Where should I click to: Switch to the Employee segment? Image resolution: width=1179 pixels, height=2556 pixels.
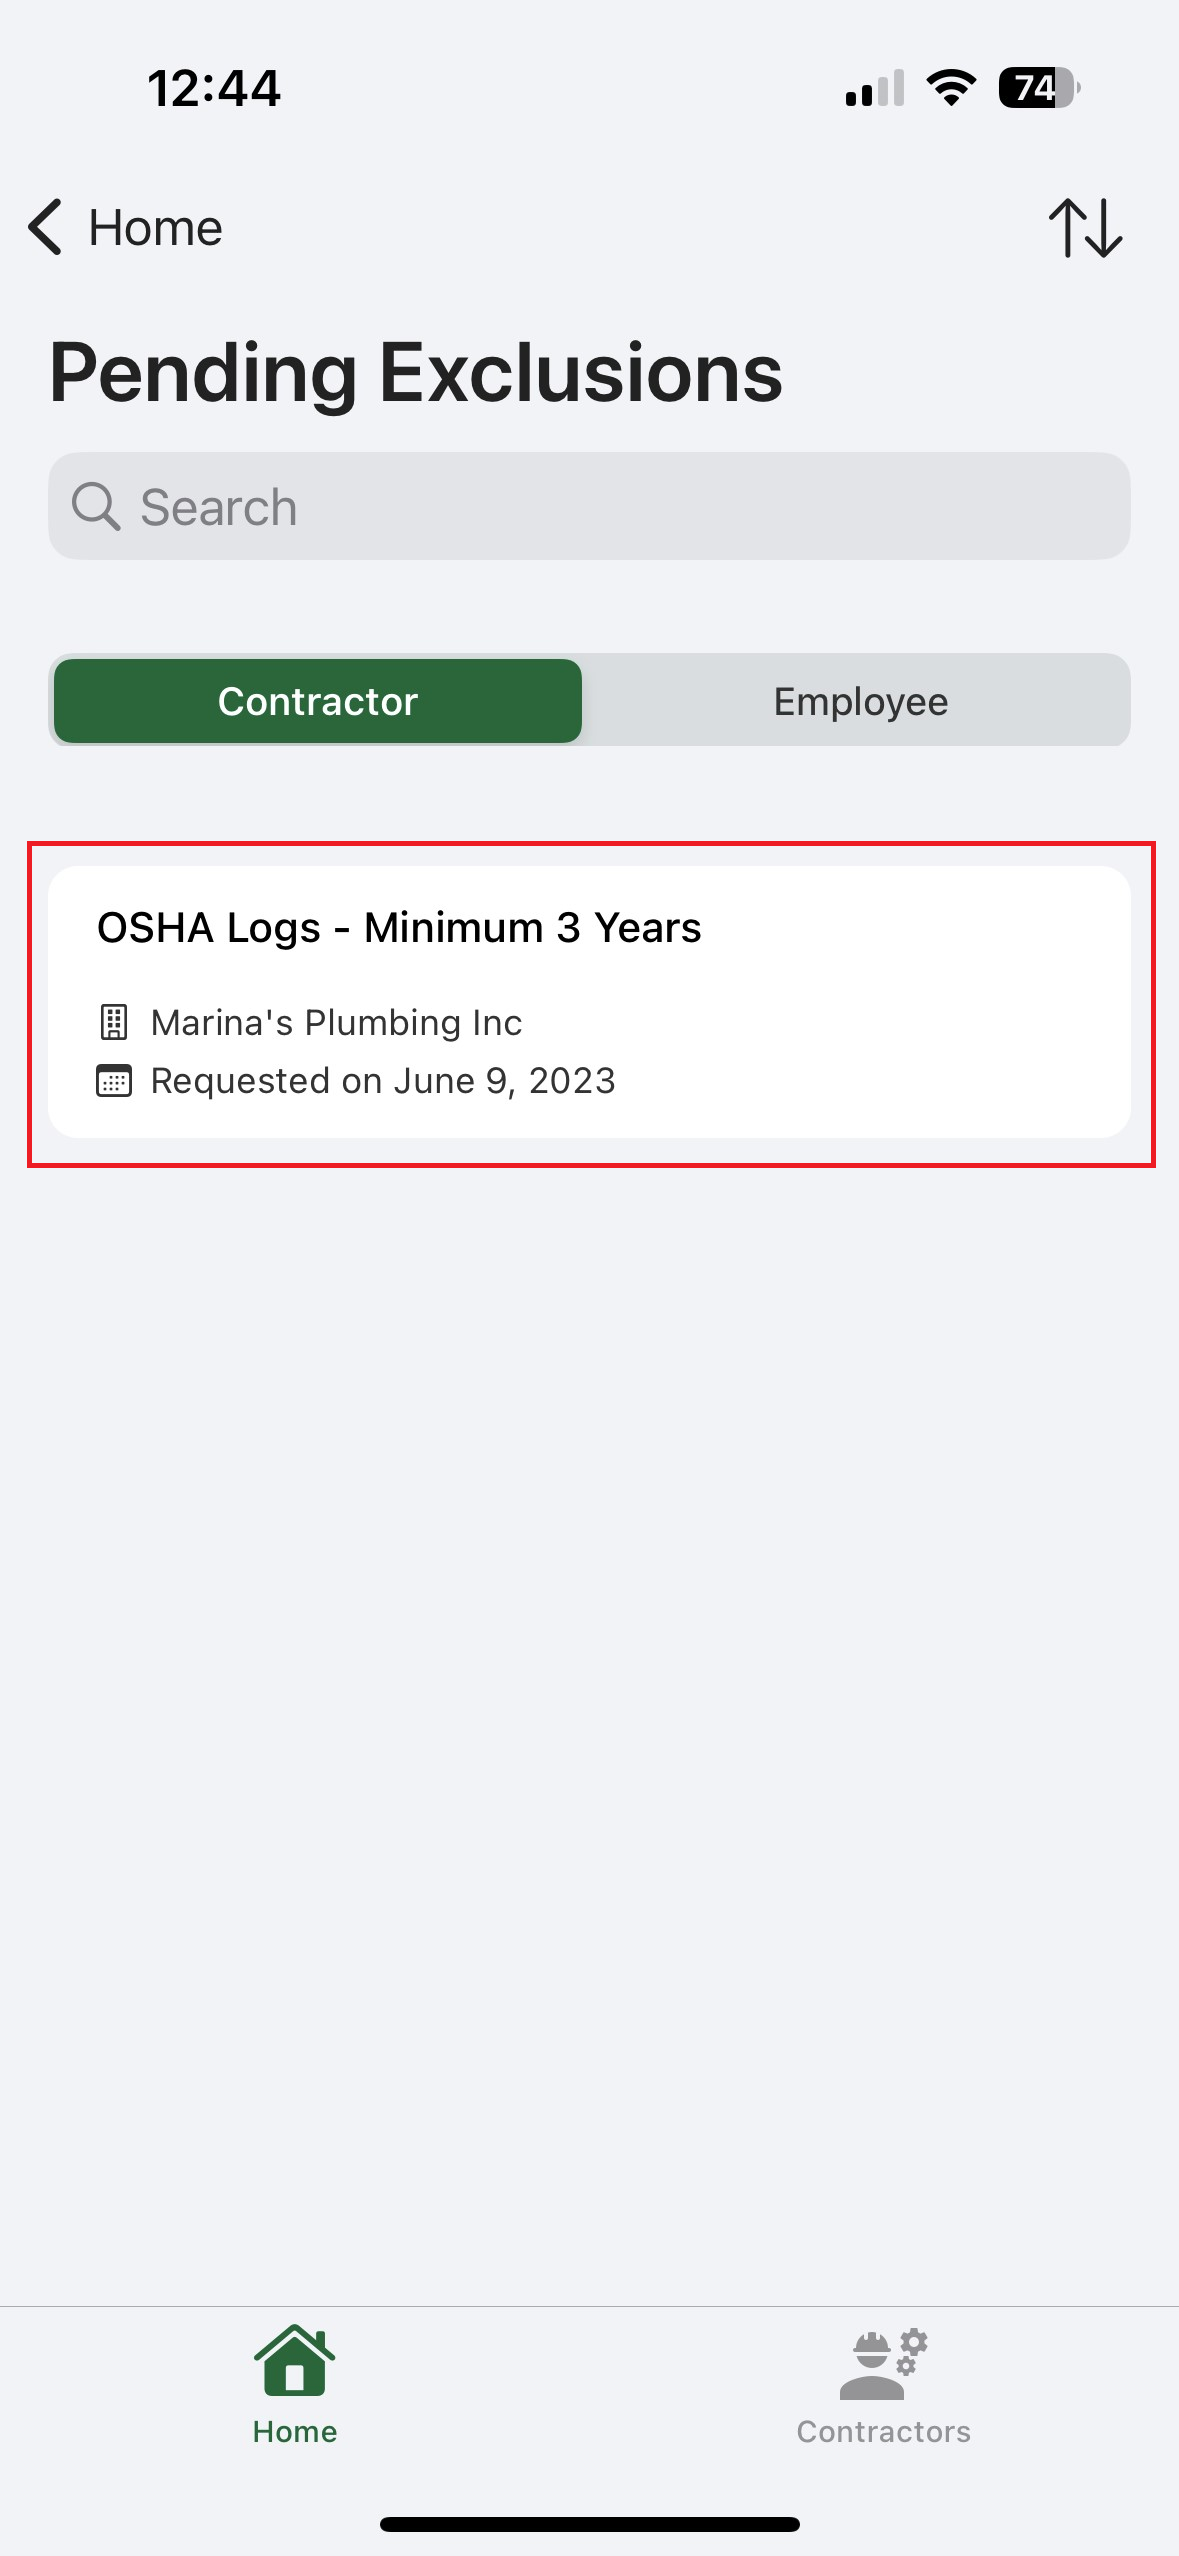pos(860,701)
